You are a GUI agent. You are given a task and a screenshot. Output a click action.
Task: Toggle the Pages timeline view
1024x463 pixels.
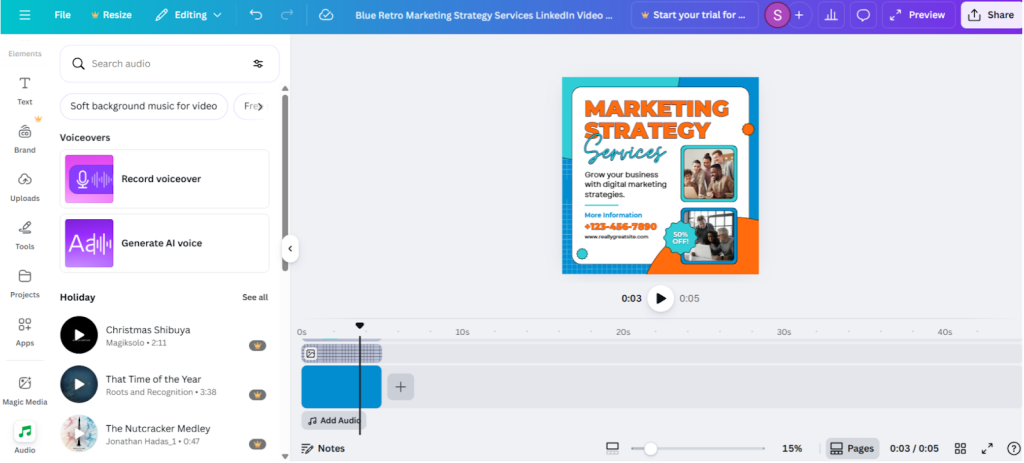click(x=852, y=449)
